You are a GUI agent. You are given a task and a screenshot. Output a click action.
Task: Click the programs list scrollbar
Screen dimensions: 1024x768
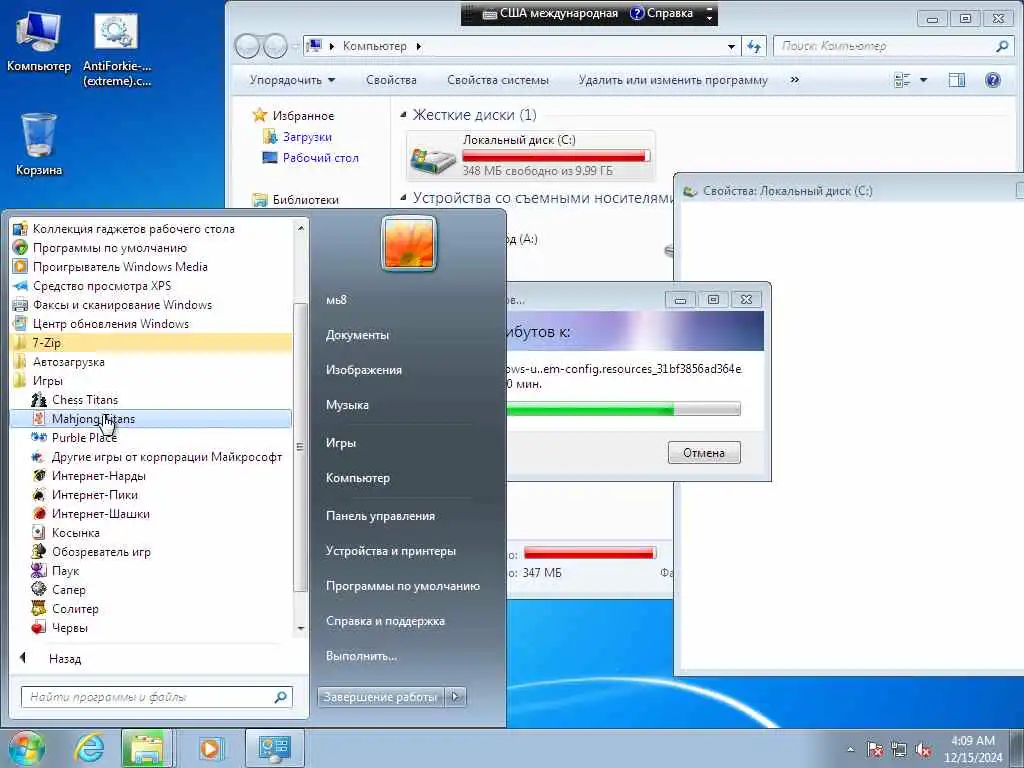(x=300, y=447)
